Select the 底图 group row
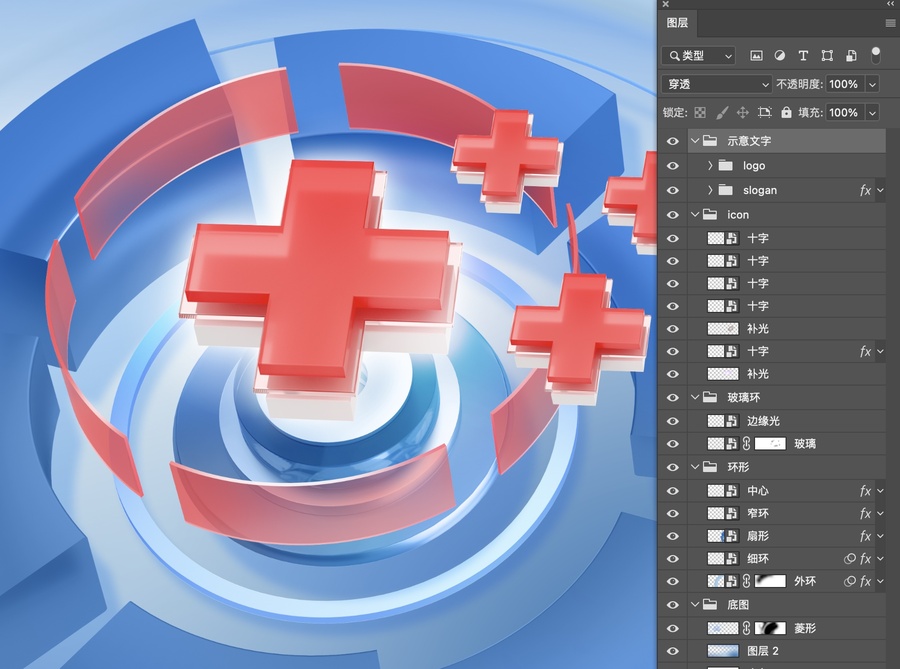This screenshot has width=900, height=669. [786, 605]
